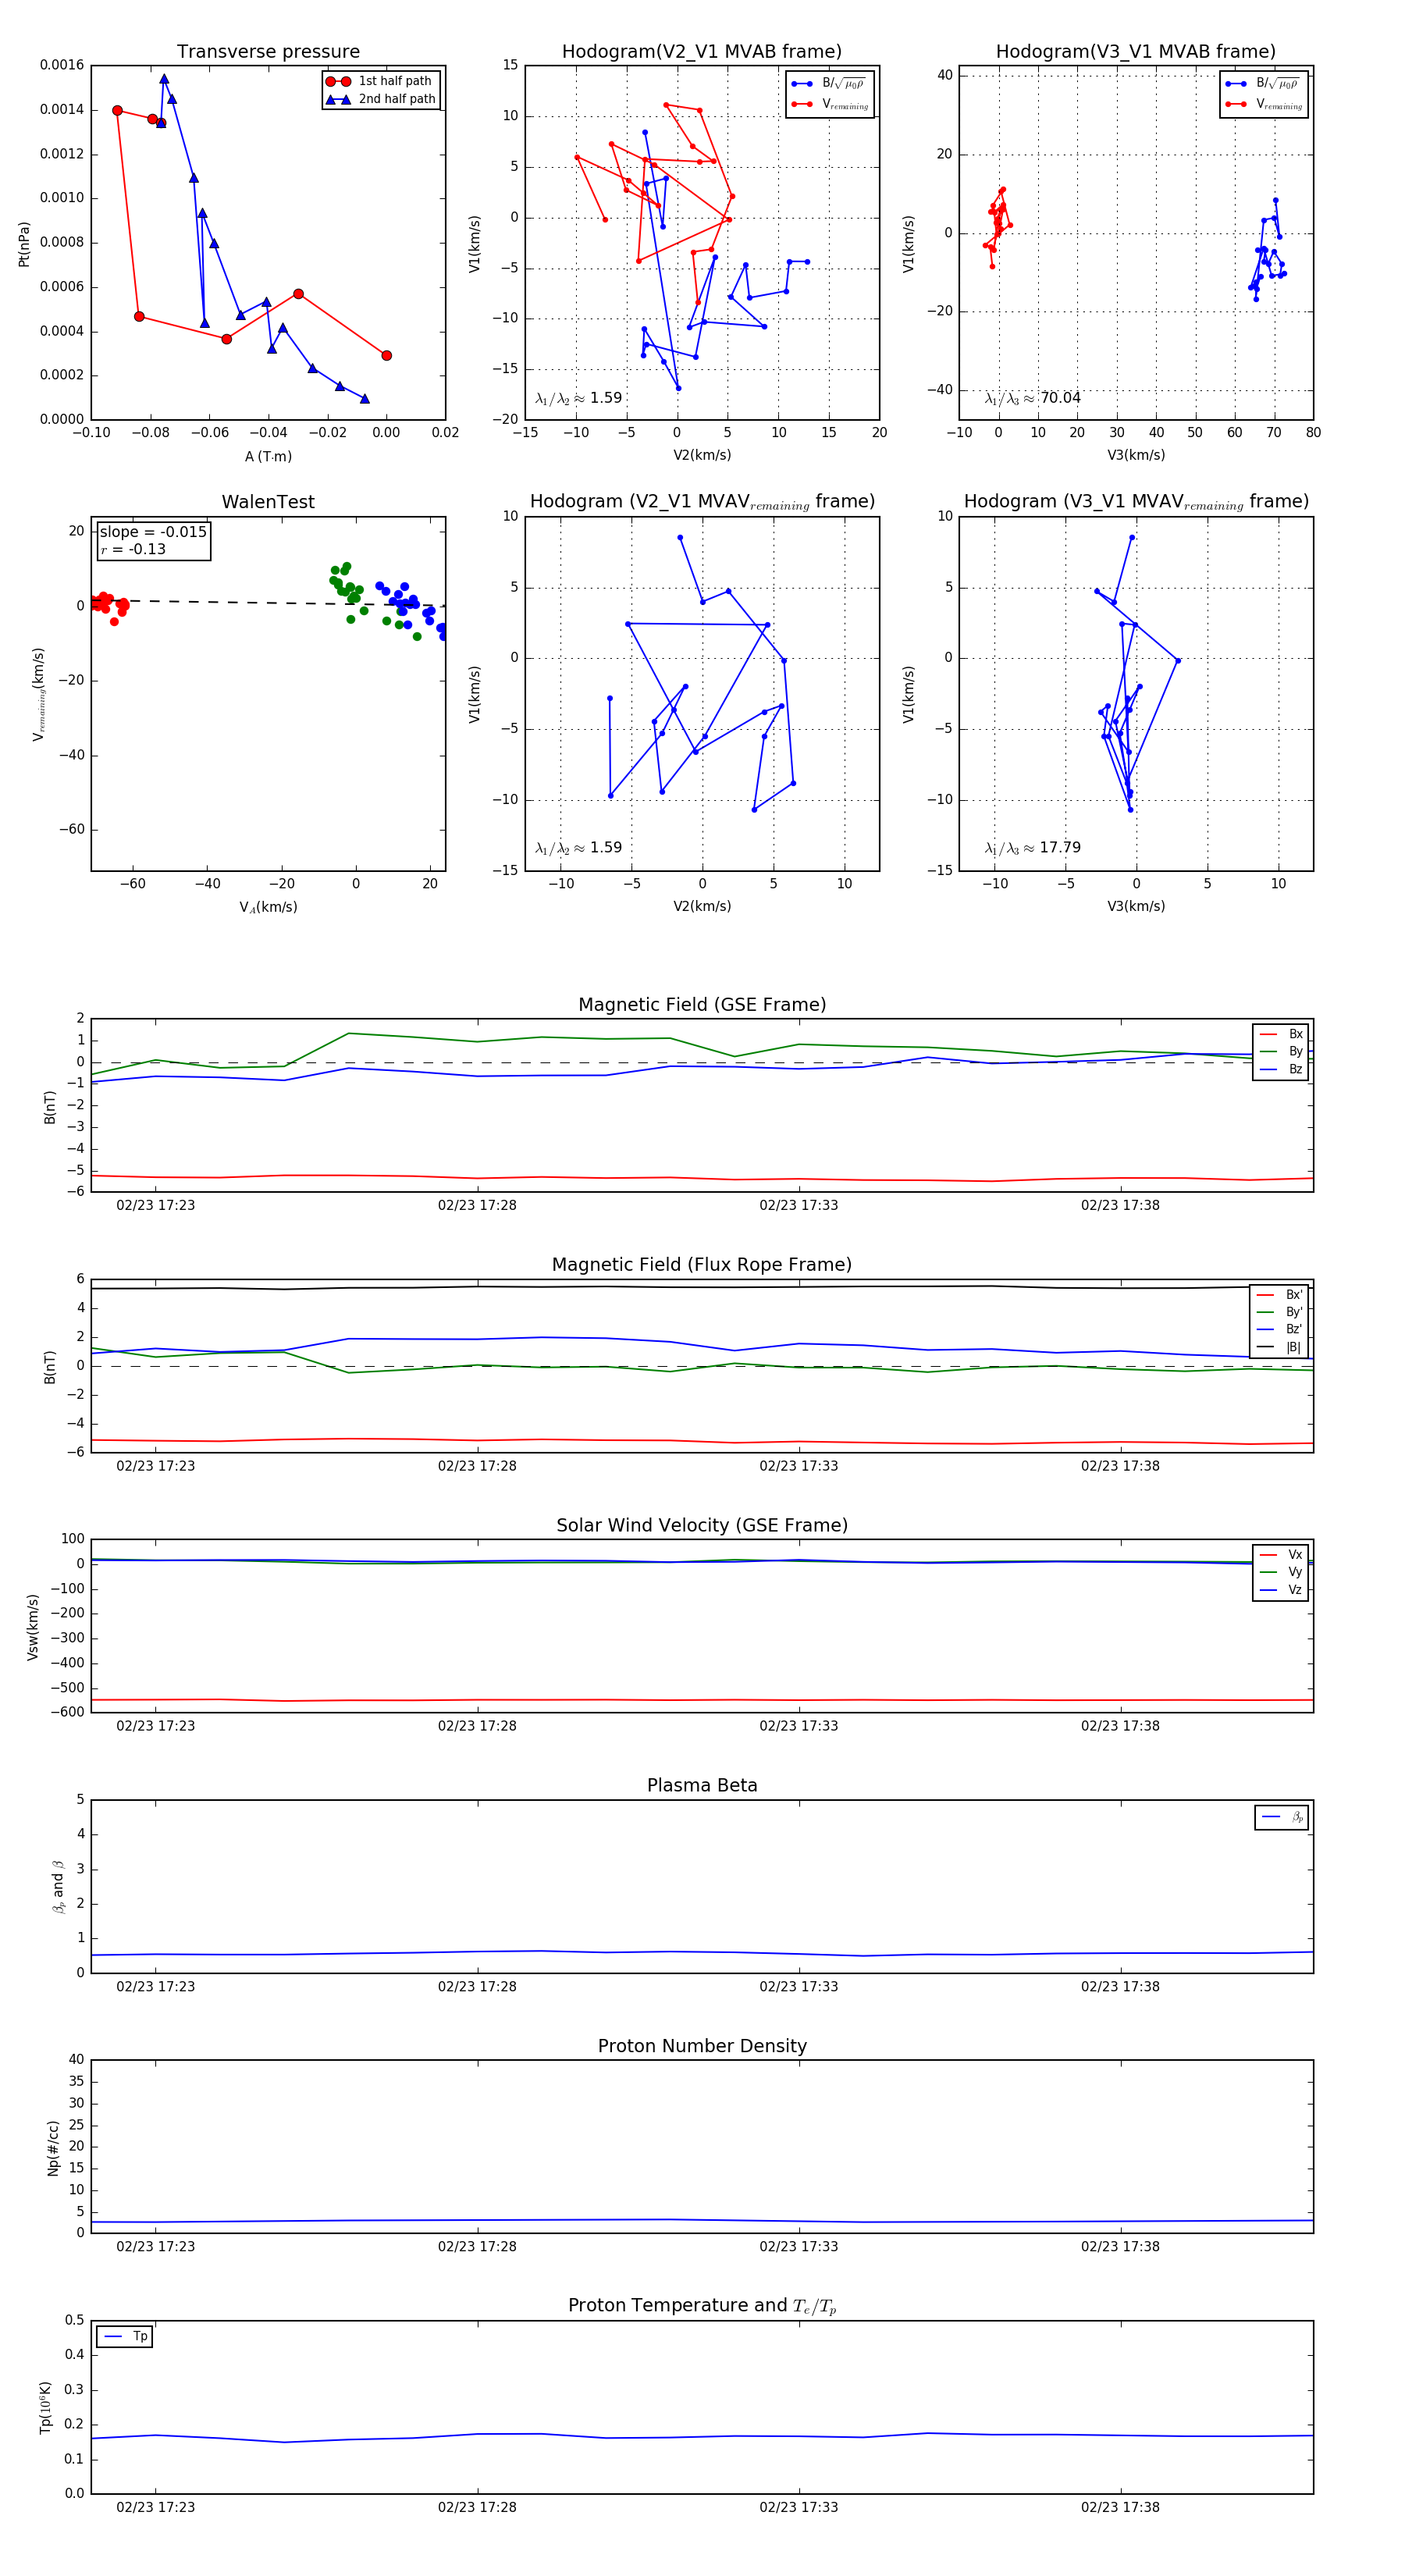Screen dimensions: 1405x2576
Task: Click the 'Bz' legend entry in GSE field plot
Action: click(1282, 1070)
